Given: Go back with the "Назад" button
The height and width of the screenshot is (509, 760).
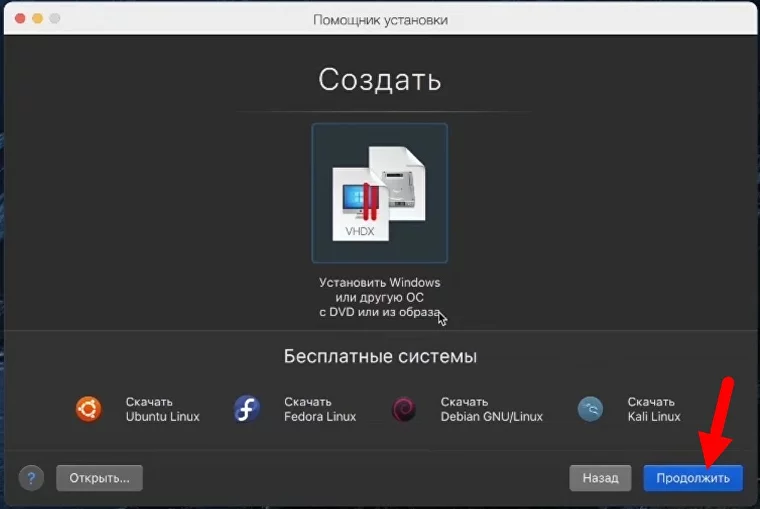Looking at the screenshot, I should point(600,478).
